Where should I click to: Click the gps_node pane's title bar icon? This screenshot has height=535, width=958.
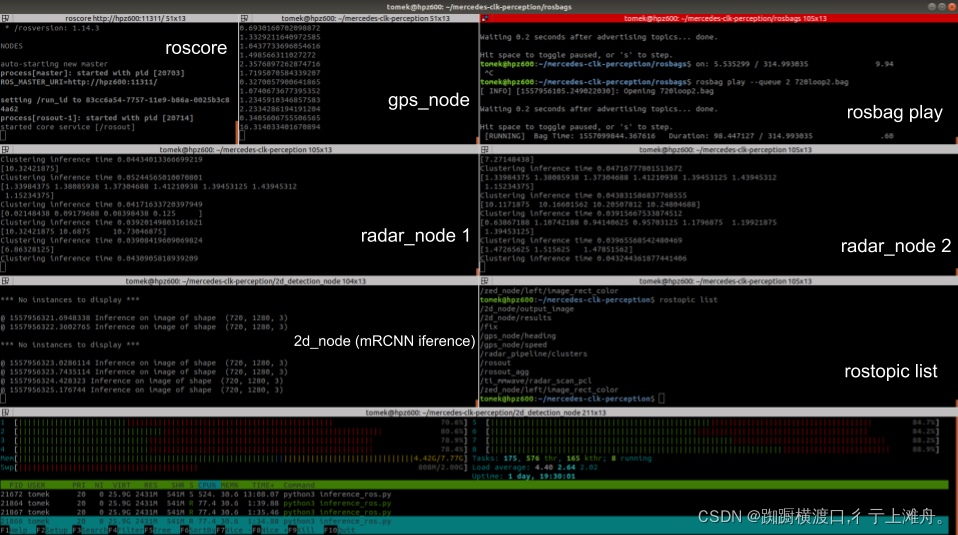tap(245, 18)
